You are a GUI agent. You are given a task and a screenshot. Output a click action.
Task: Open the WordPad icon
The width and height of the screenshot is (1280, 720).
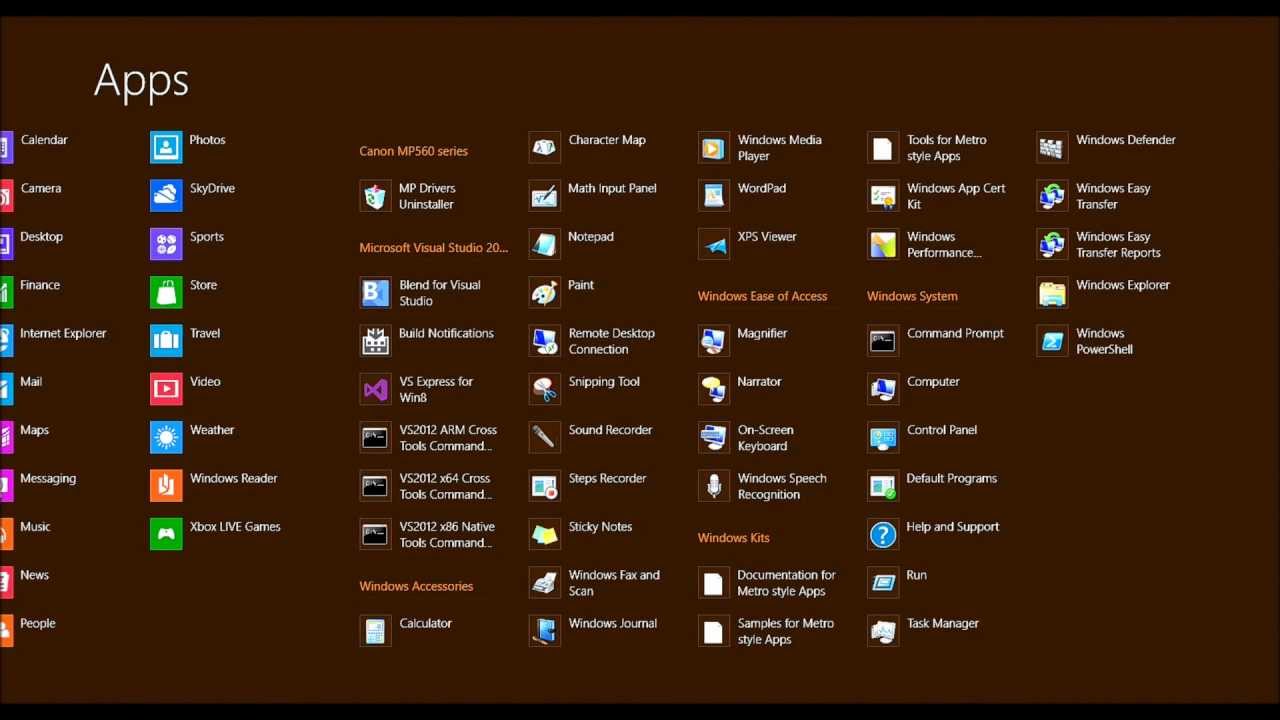tap(714, 196)
